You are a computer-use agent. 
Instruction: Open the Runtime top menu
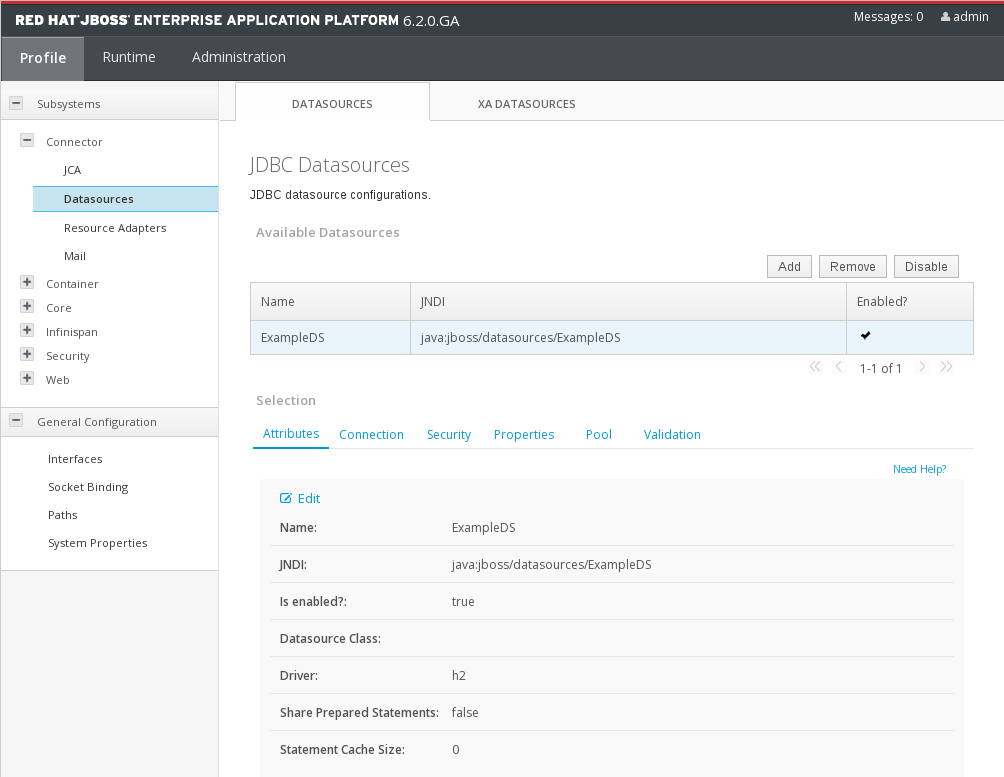129,57
